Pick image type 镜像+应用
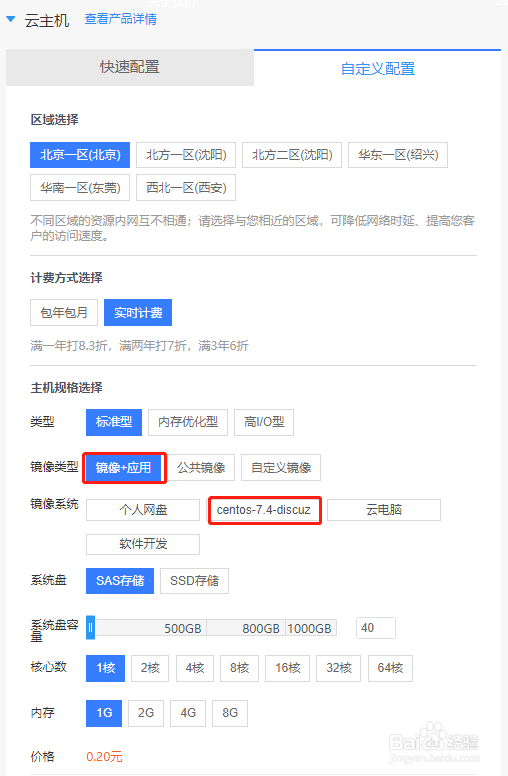 (x=124, y=468)
